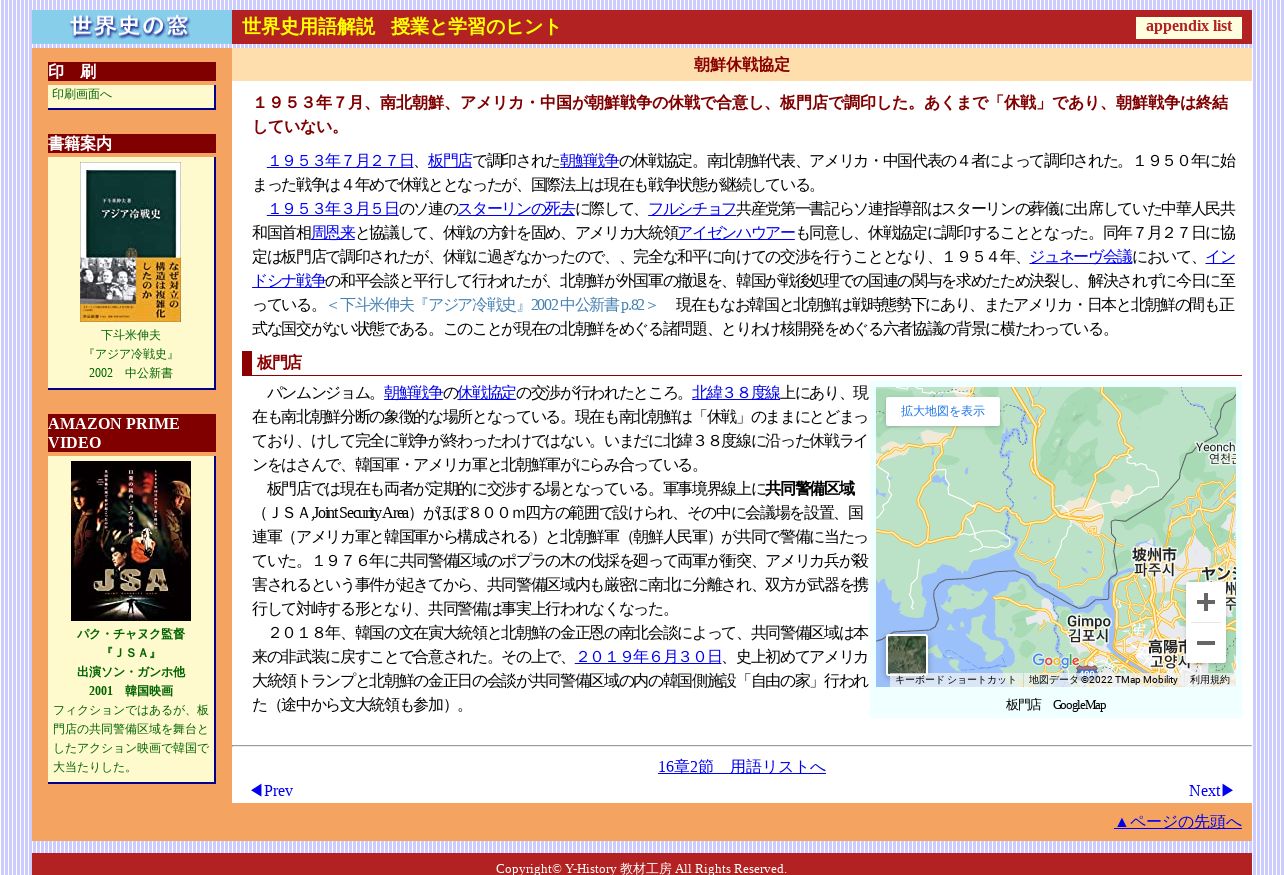Open the スターリンの死去 link

point(516,209)
